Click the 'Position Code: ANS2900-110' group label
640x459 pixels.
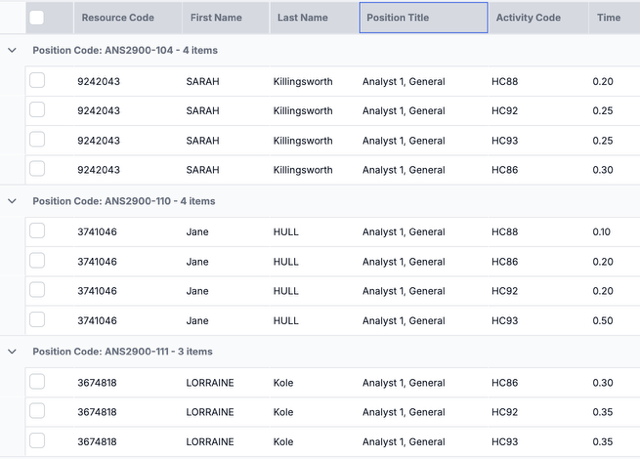[x=123, y=201]
